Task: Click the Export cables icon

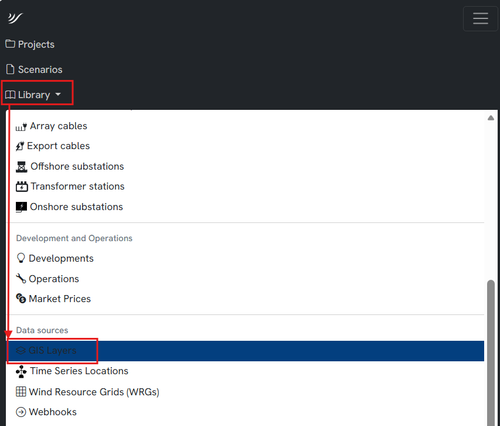Action: click(20, 146)
